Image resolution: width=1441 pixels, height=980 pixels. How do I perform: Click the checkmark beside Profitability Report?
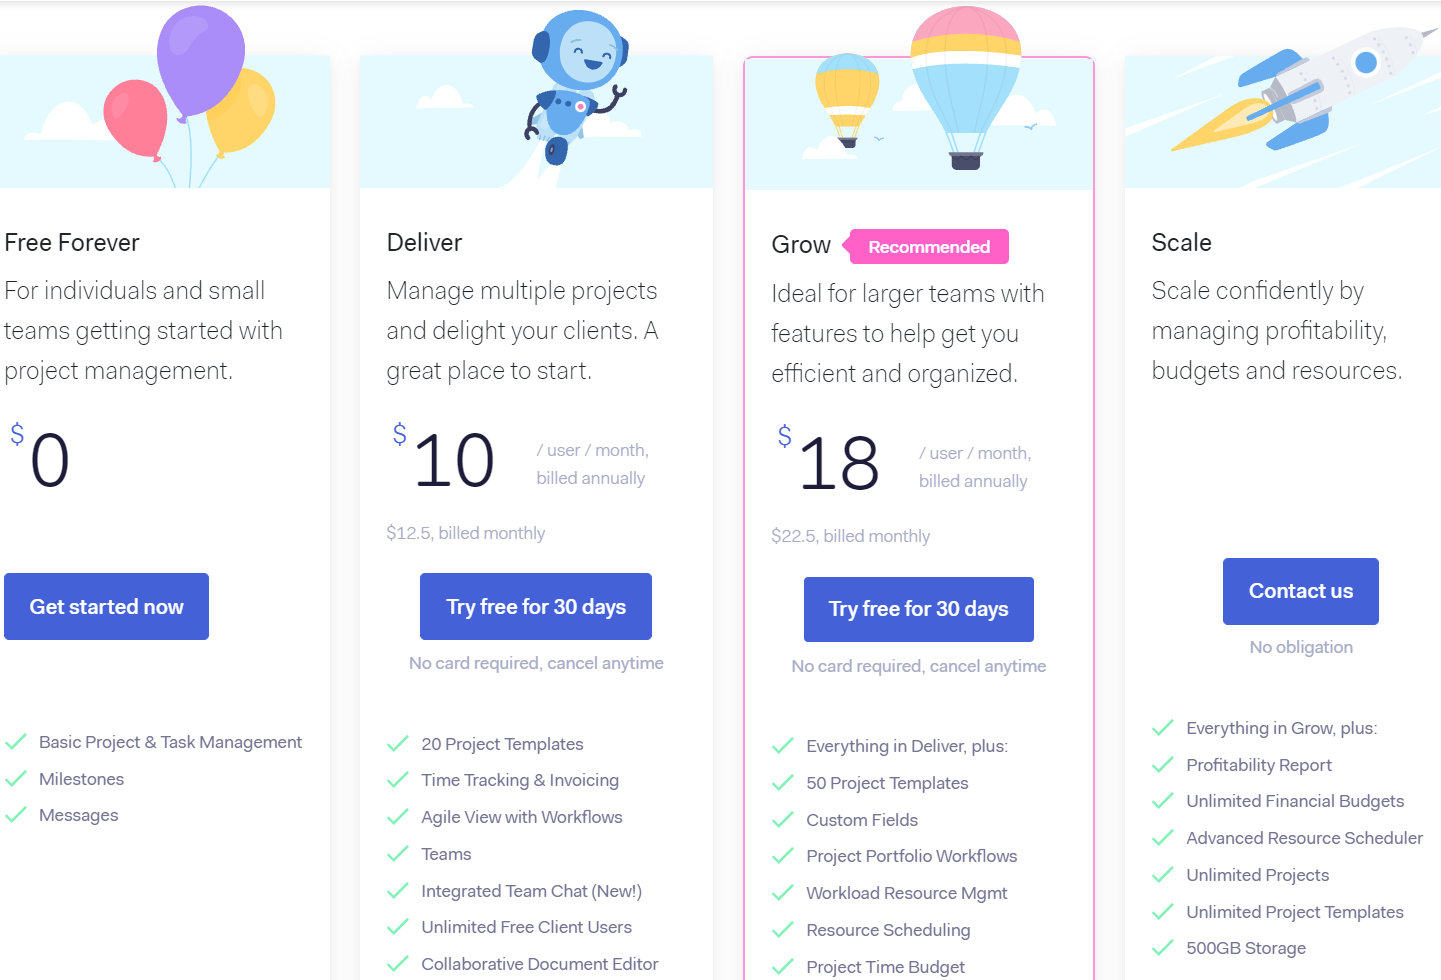click(x=1163, y=764)
